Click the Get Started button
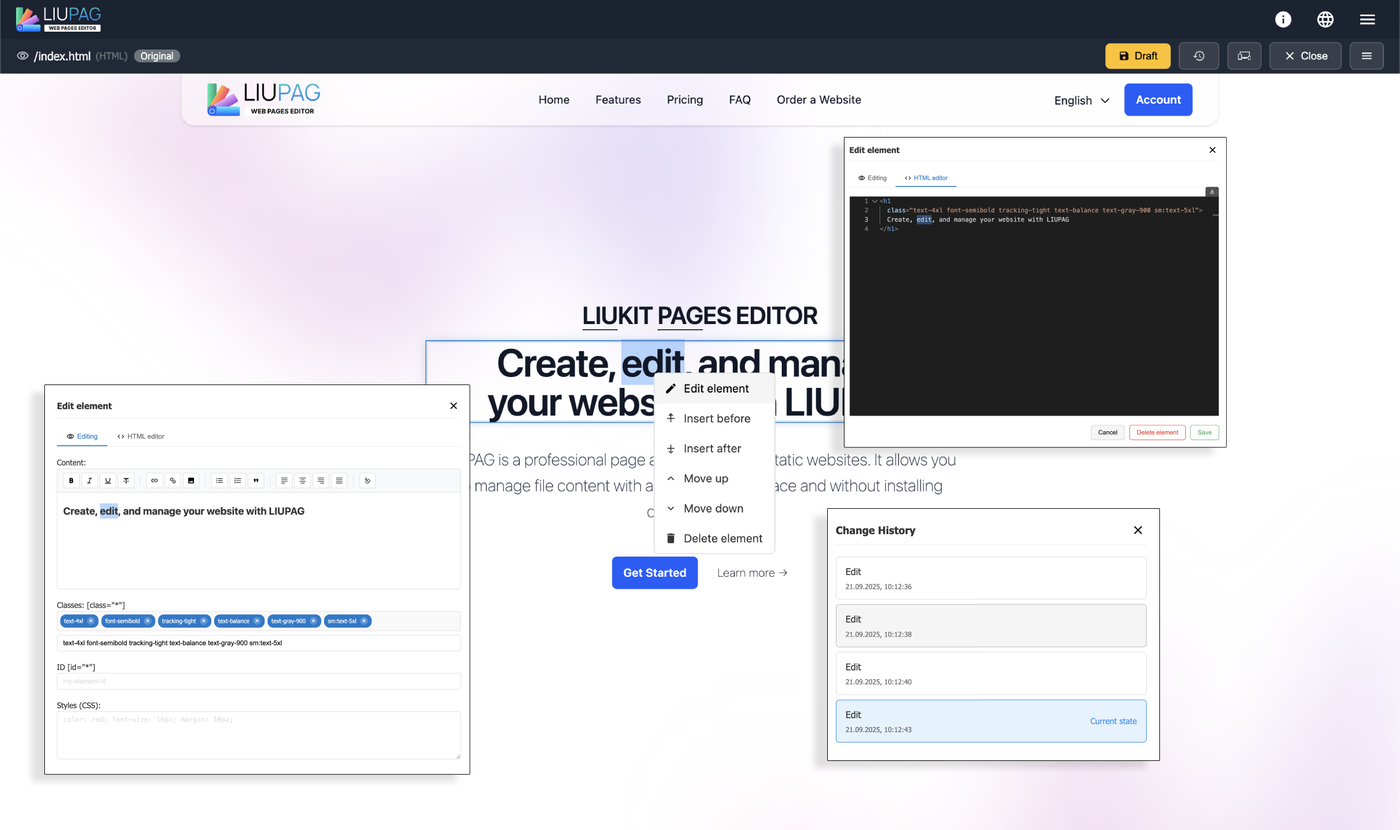The image size is (1400, 830). pos(654,573)
